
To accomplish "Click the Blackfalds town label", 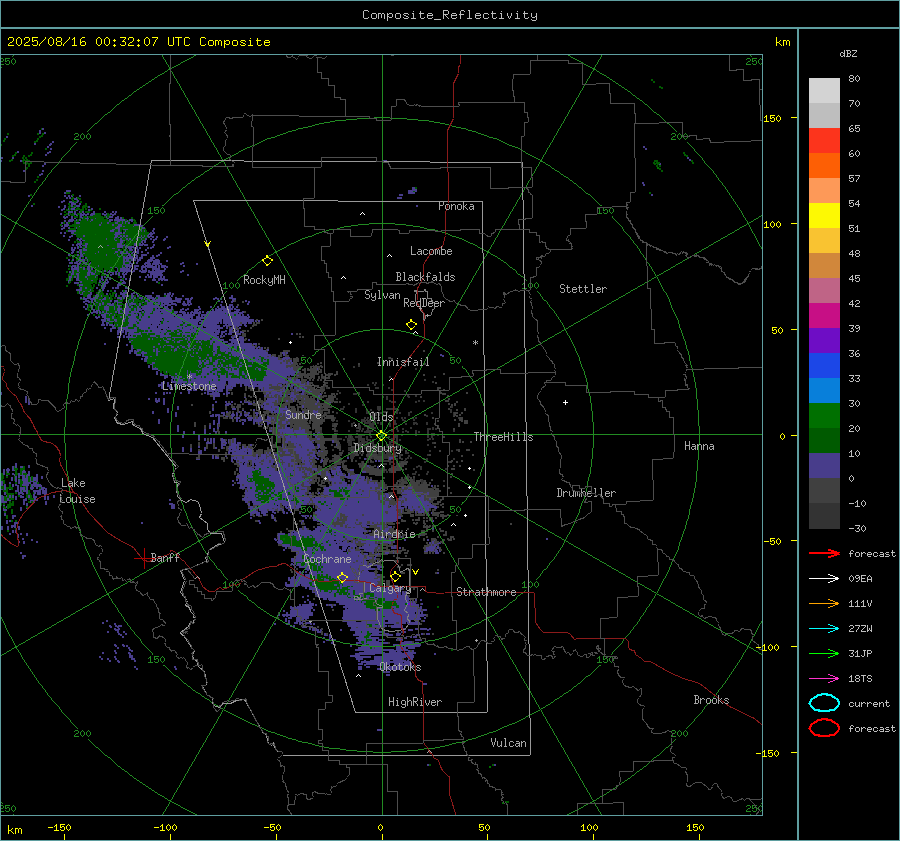I will 425,277.
